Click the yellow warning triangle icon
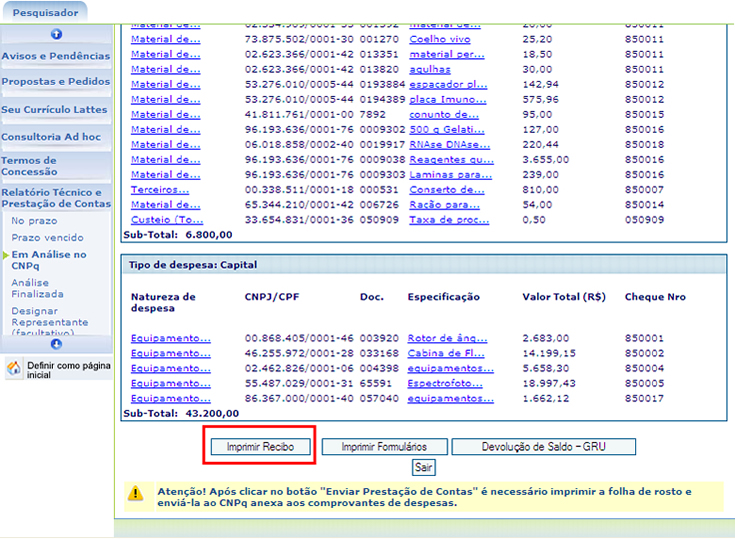Screen dimensions: 735x539 pos(135,493)
